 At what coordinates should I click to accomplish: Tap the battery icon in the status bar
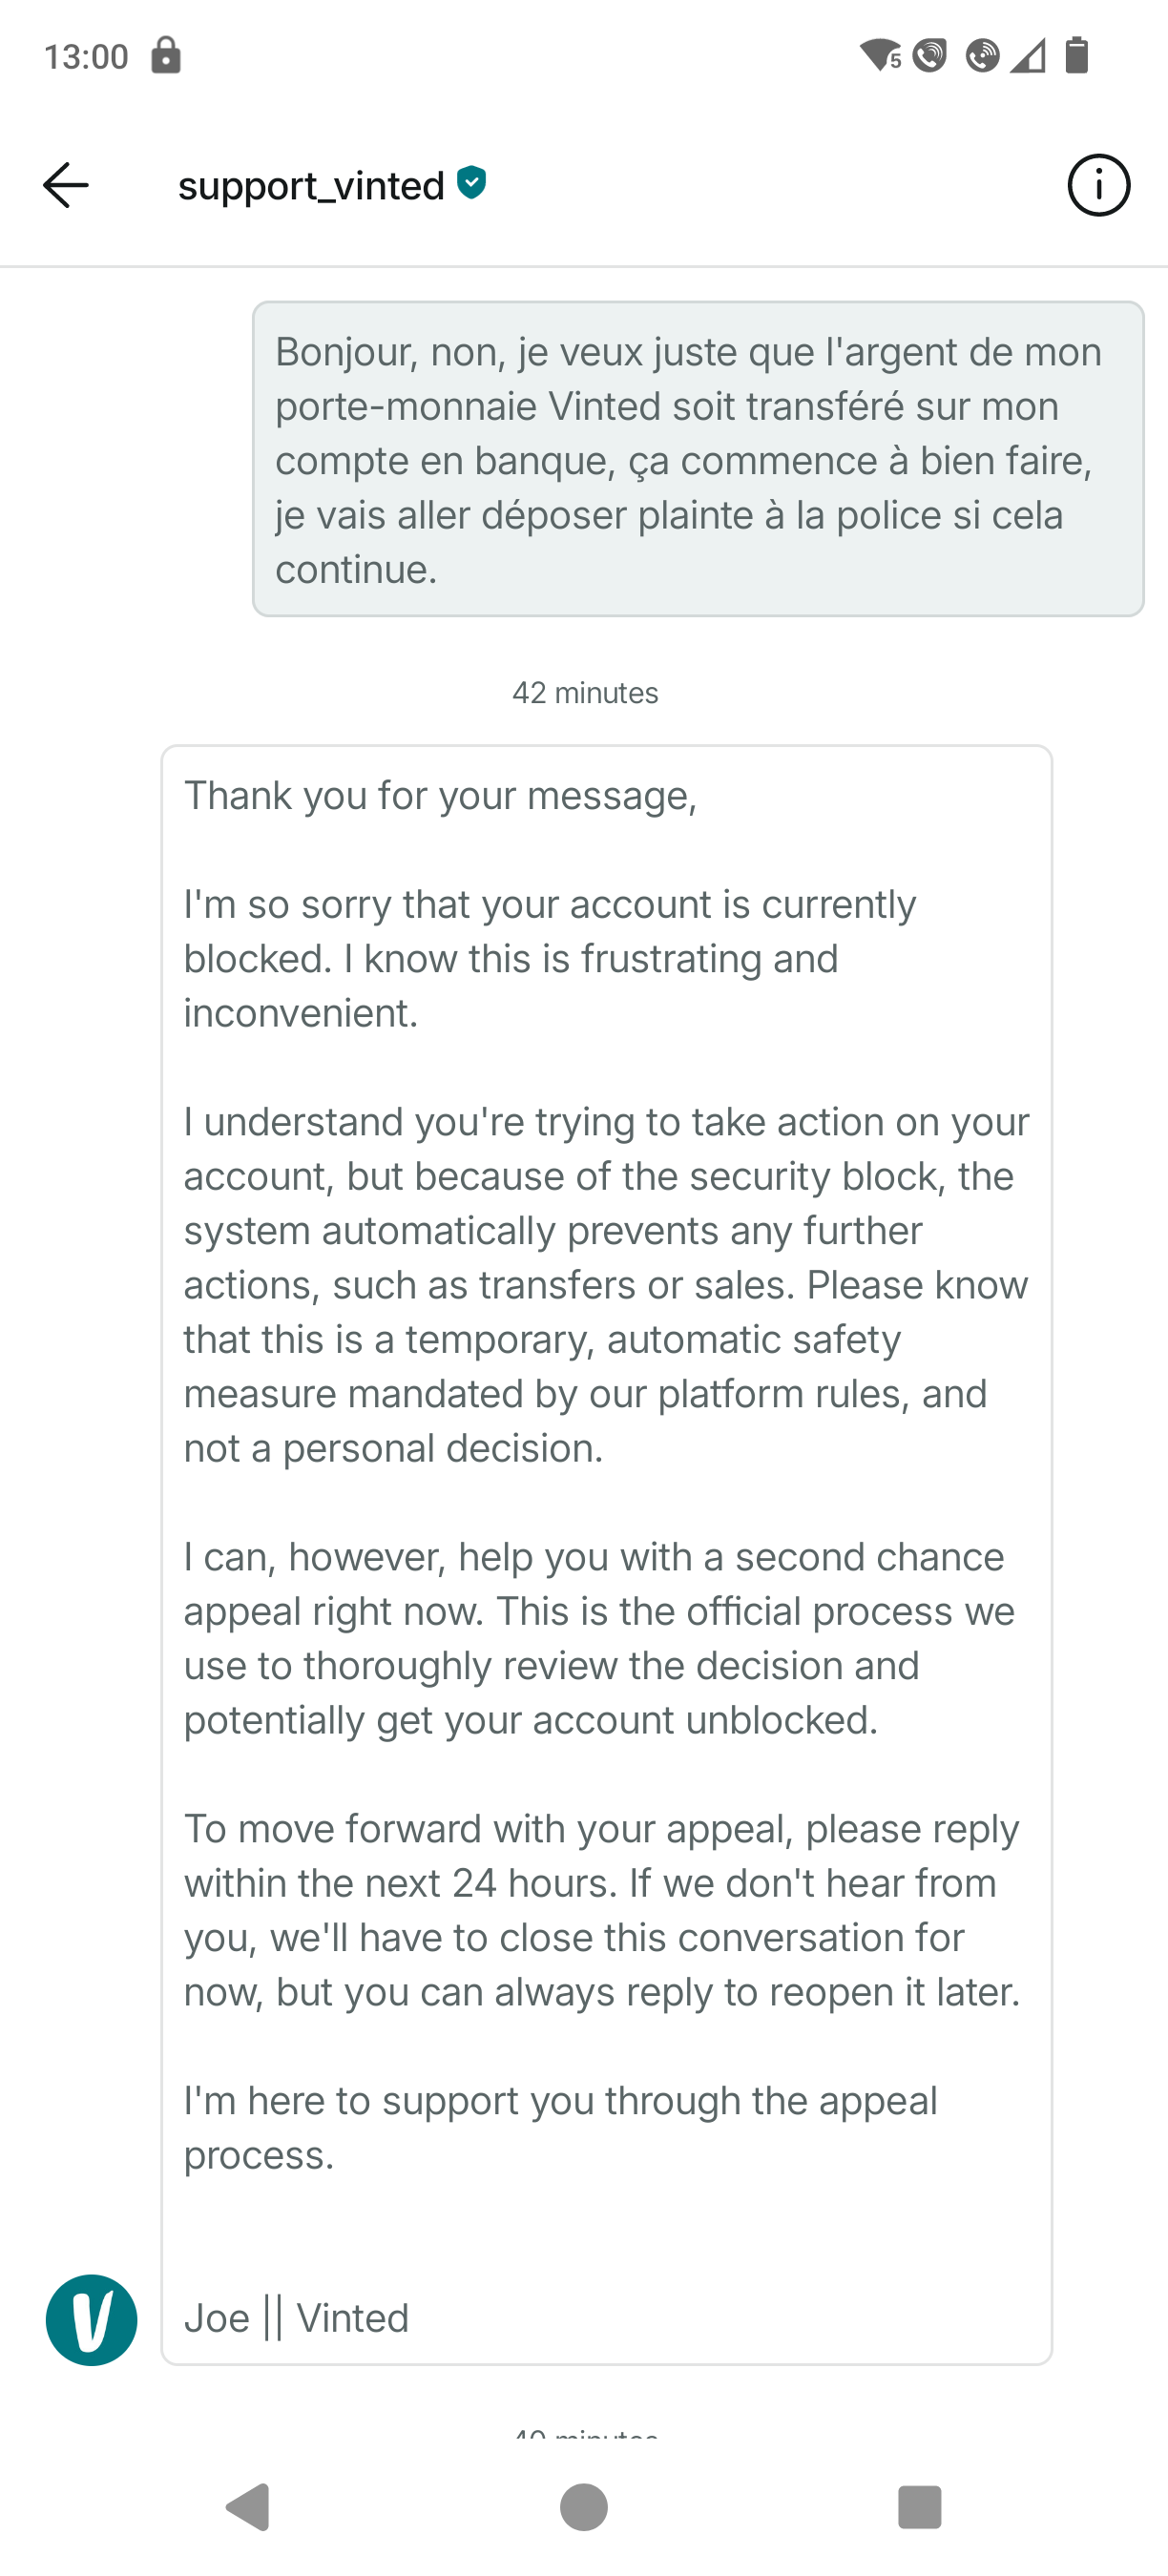(1076, 56)
